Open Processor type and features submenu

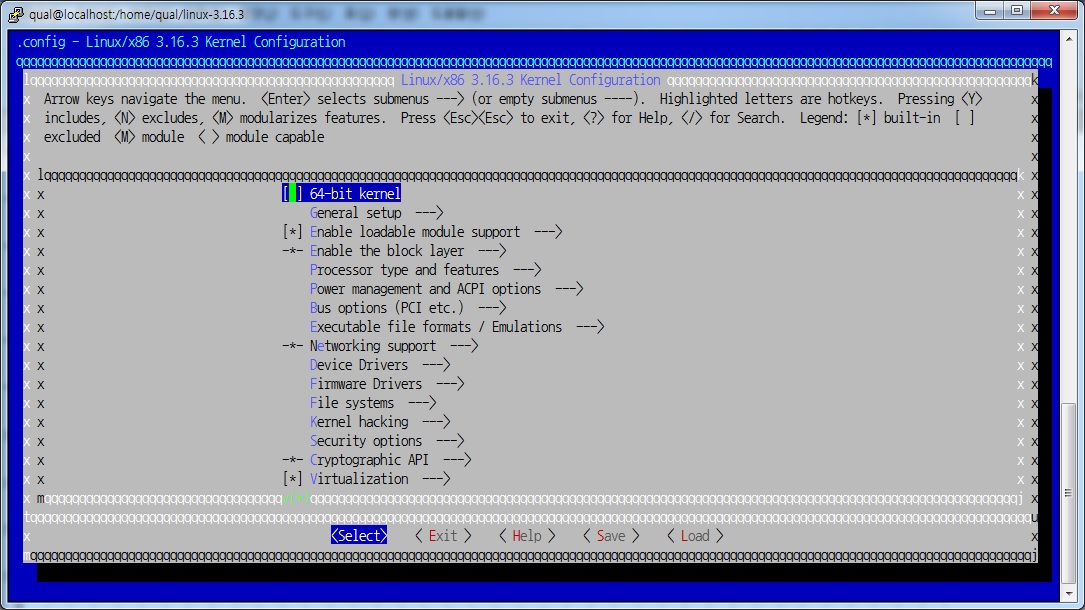click(x=426, y=270)
